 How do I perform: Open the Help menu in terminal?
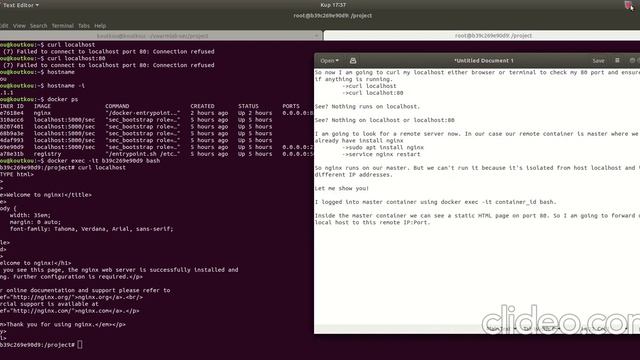pyautogui.click(x=100, y=26)
